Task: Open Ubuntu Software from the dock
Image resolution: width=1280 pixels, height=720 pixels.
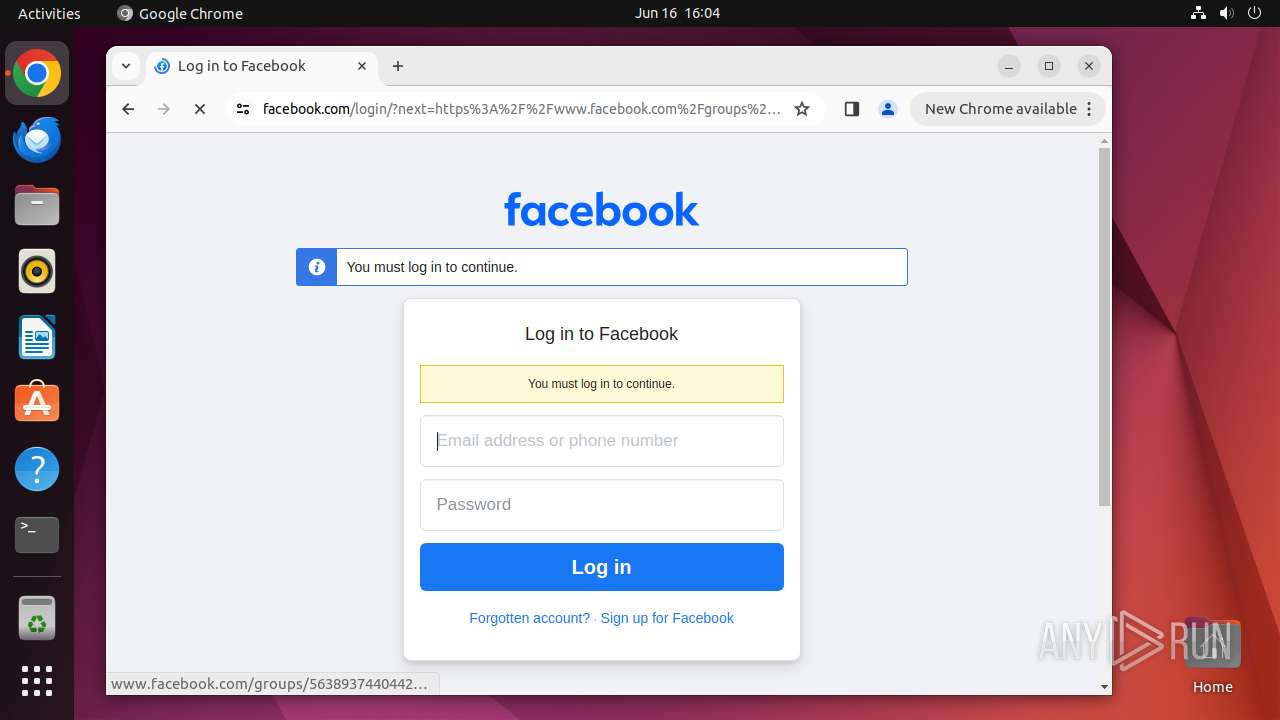Action: [37, 403]
